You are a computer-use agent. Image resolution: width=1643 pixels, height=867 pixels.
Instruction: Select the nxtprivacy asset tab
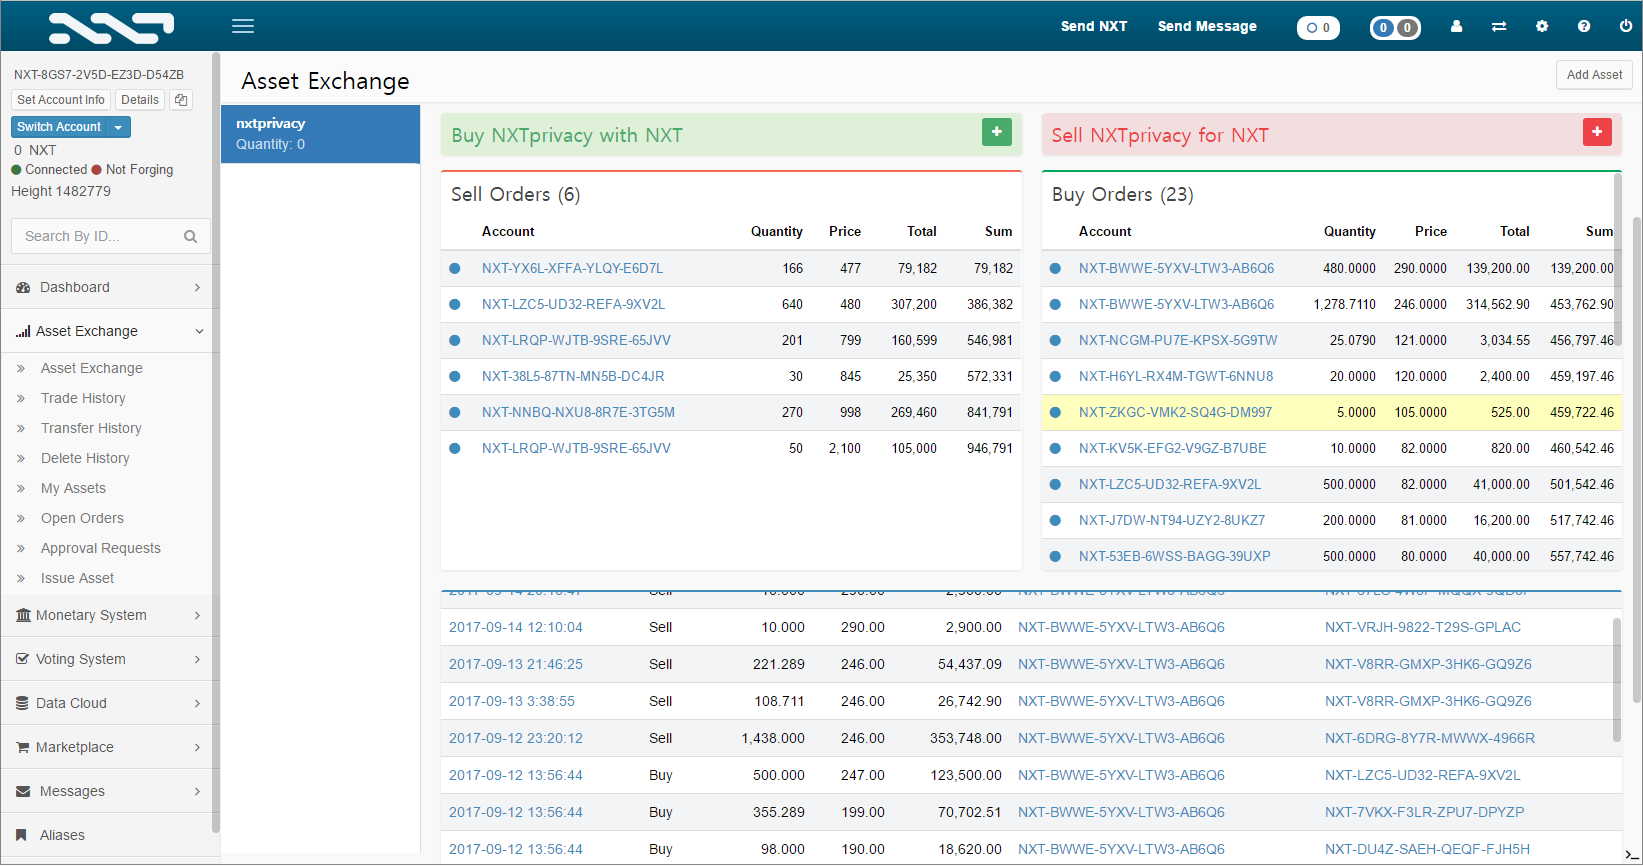coord(320,134)
